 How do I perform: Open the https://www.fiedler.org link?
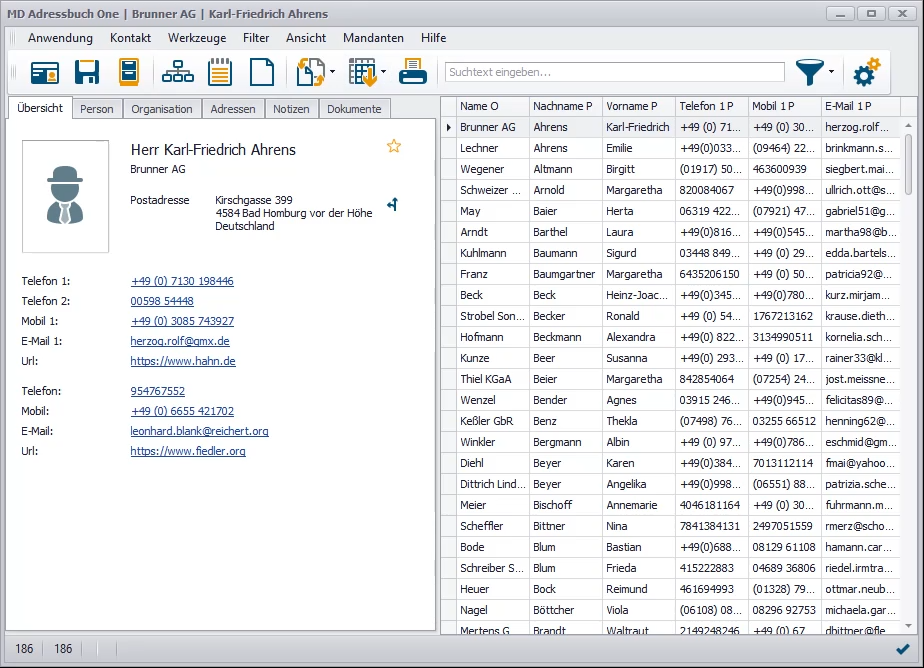187,451
